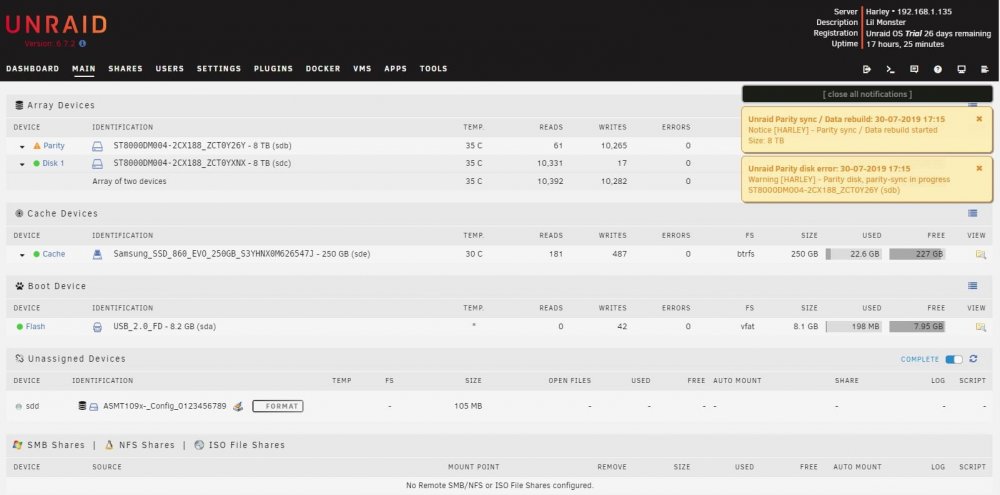Browse the Cache device via View icon

[x=980, y=255]
